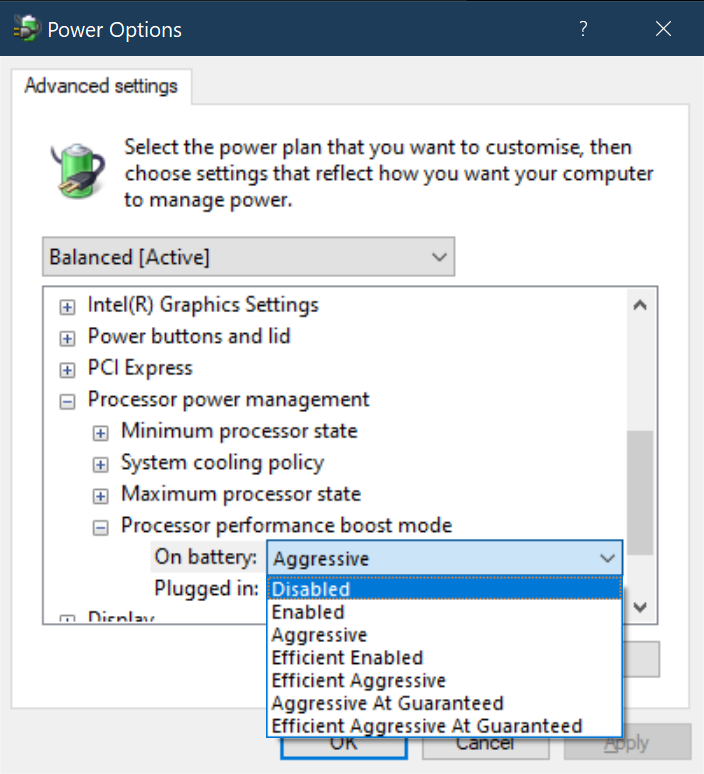Collapse Processor power management node
Image resolution: width=704 pixels, height=774 pixels.
[67, 401]
